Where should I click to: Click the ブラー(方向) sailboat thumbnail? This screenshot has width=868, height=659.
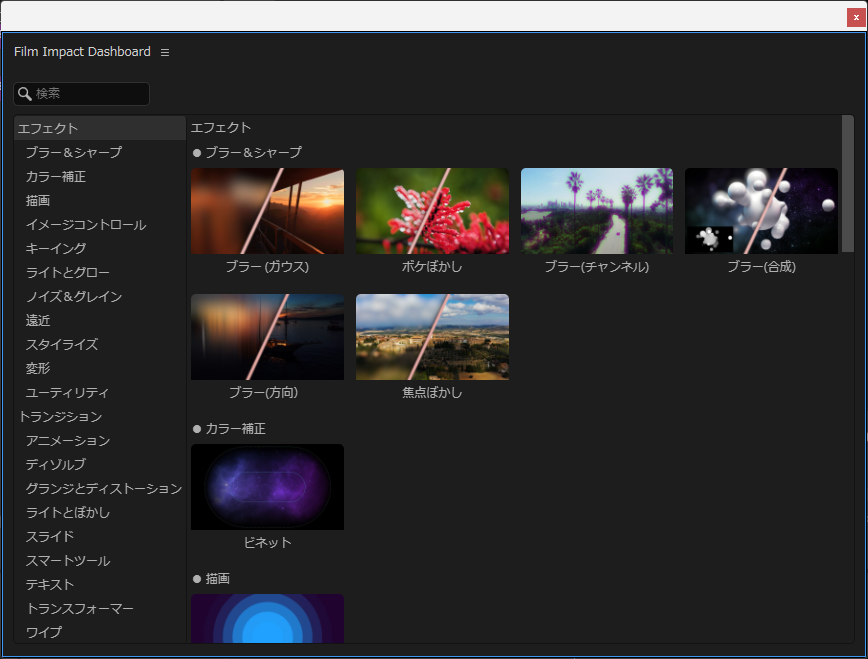tap(267, 337)
